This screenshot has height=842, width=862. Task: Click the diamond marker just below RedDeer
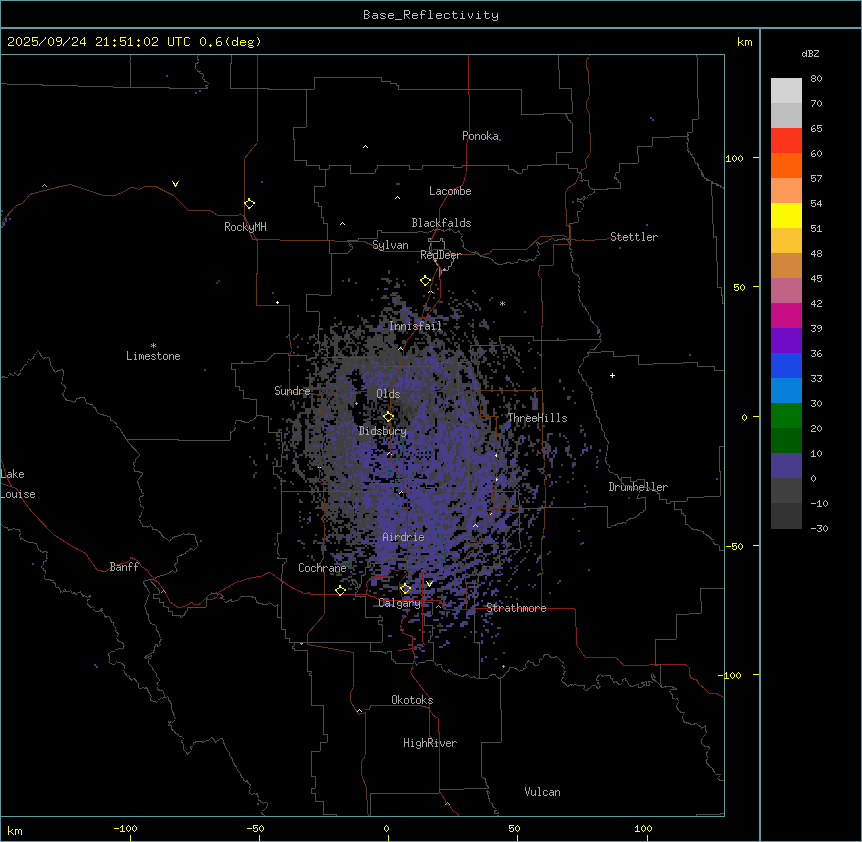pos(425,281)
